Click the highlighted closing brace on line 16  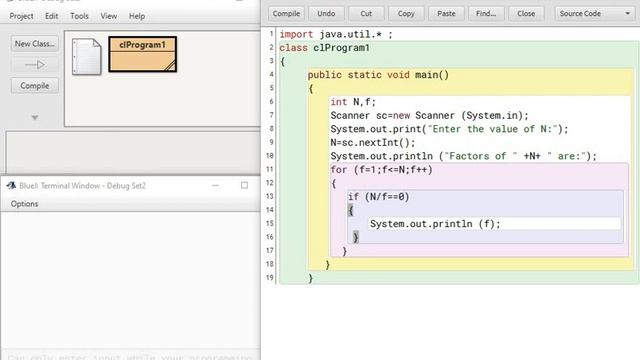[x=356, y=237]
